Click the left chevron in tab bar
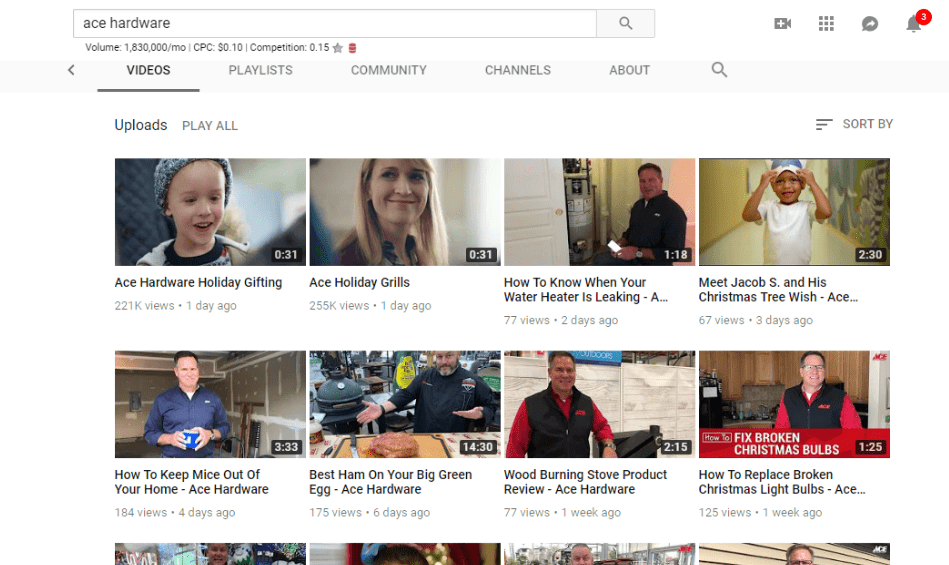 tap(71, 70)
